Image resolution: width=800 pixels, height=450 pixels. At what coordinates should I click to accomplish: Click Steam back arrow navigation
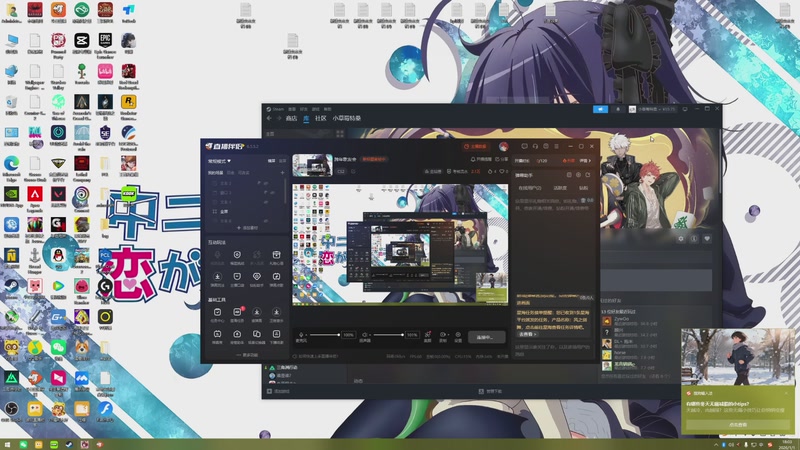pyautogui.click(x=269, y=118)
